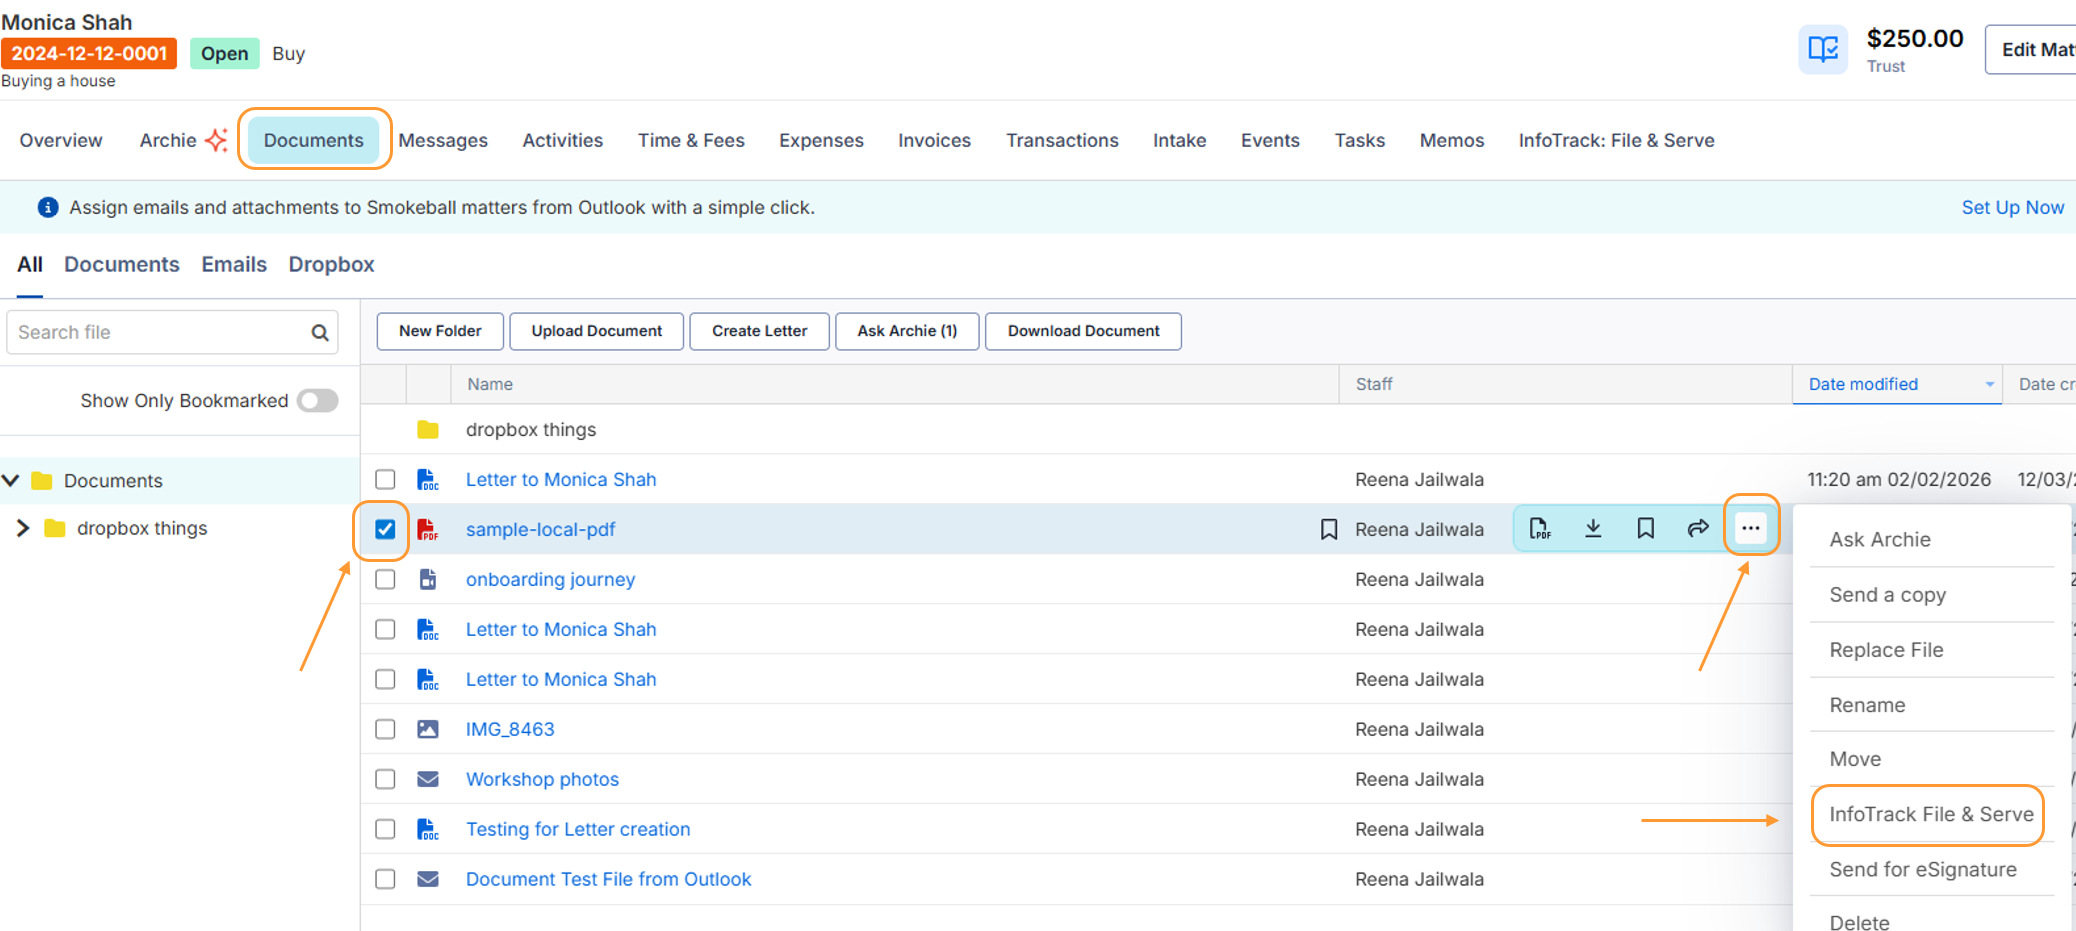Click the convert to PDF icon in row toolbar
This screenshot has width=2076, height=931.
(1540, 529)
